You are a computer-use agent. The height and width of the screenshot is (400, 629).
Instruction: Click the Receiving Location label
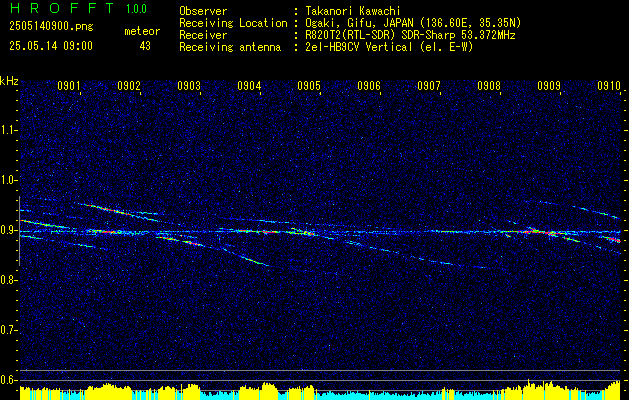[233, 23]
